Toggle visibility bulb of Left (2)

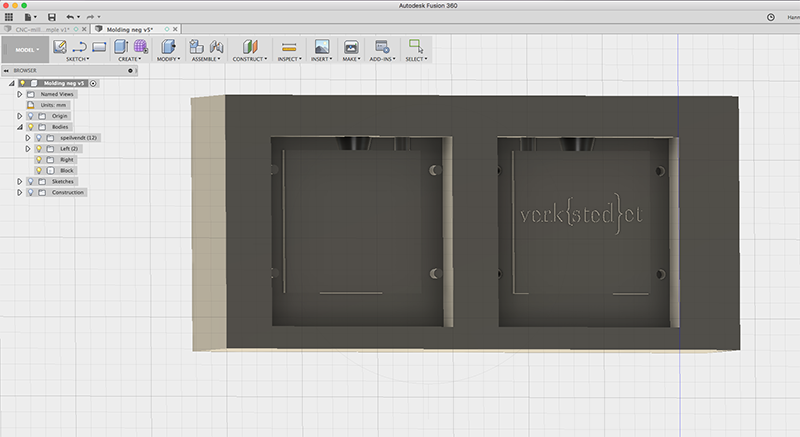coord(39,149)
